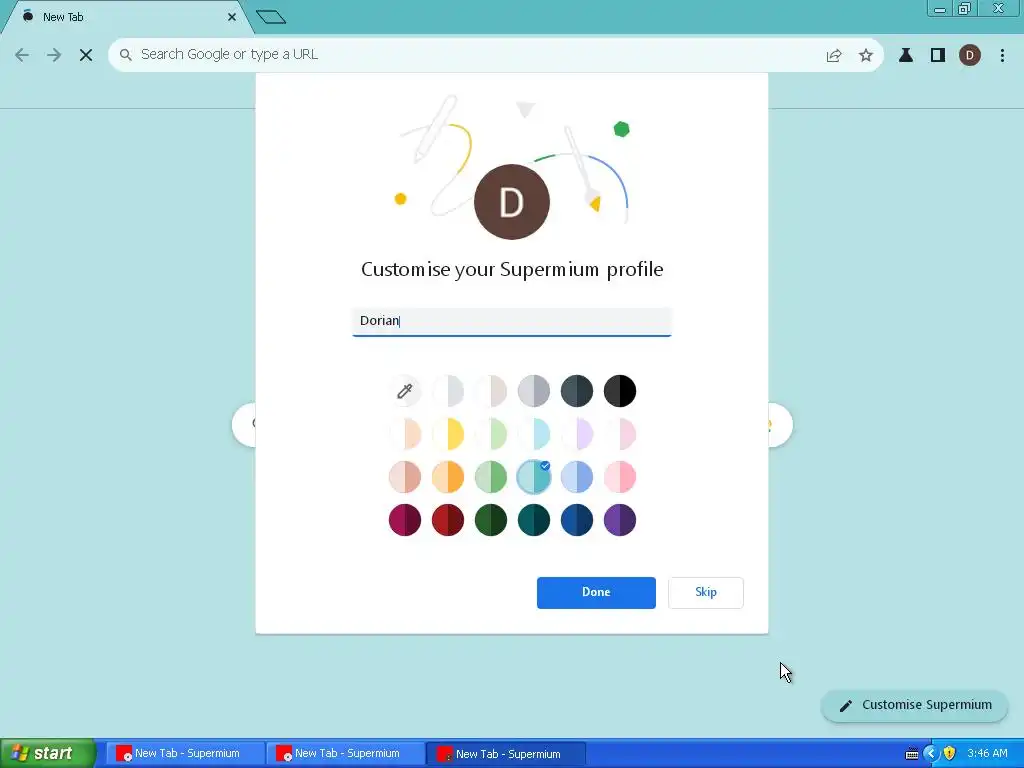The image size is (1024, 768).
Task: Click the checked teal theme colour
Action: [x=534, y=477]
